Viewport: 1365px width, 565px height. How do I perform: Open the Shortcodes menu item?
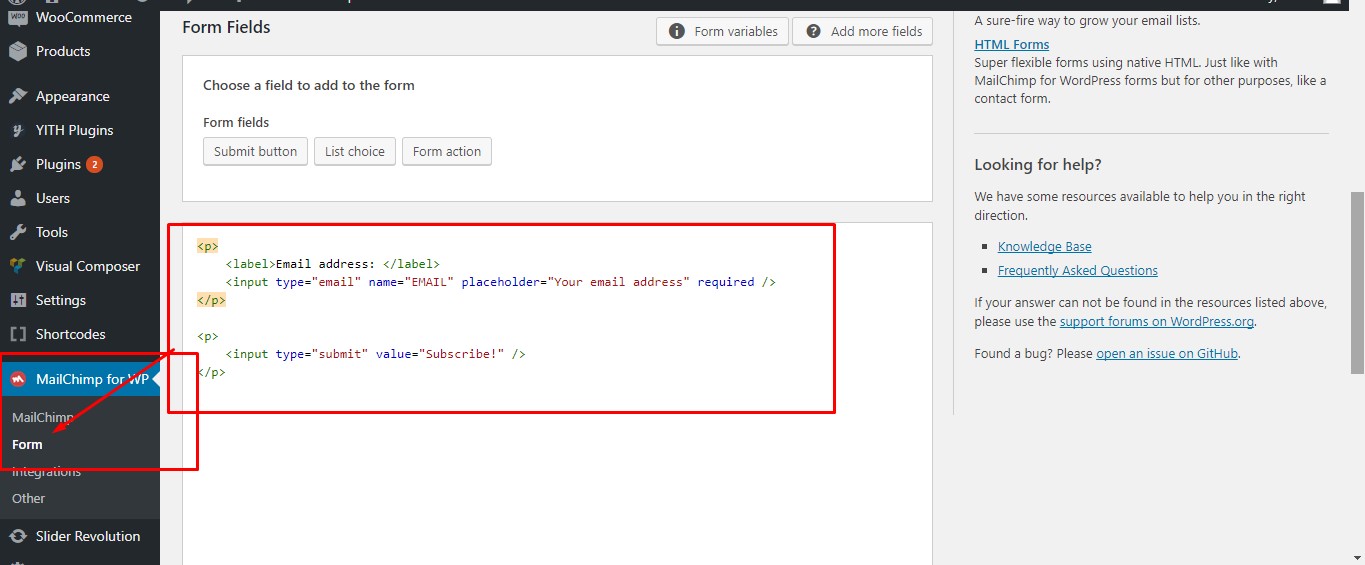[70, 335]
